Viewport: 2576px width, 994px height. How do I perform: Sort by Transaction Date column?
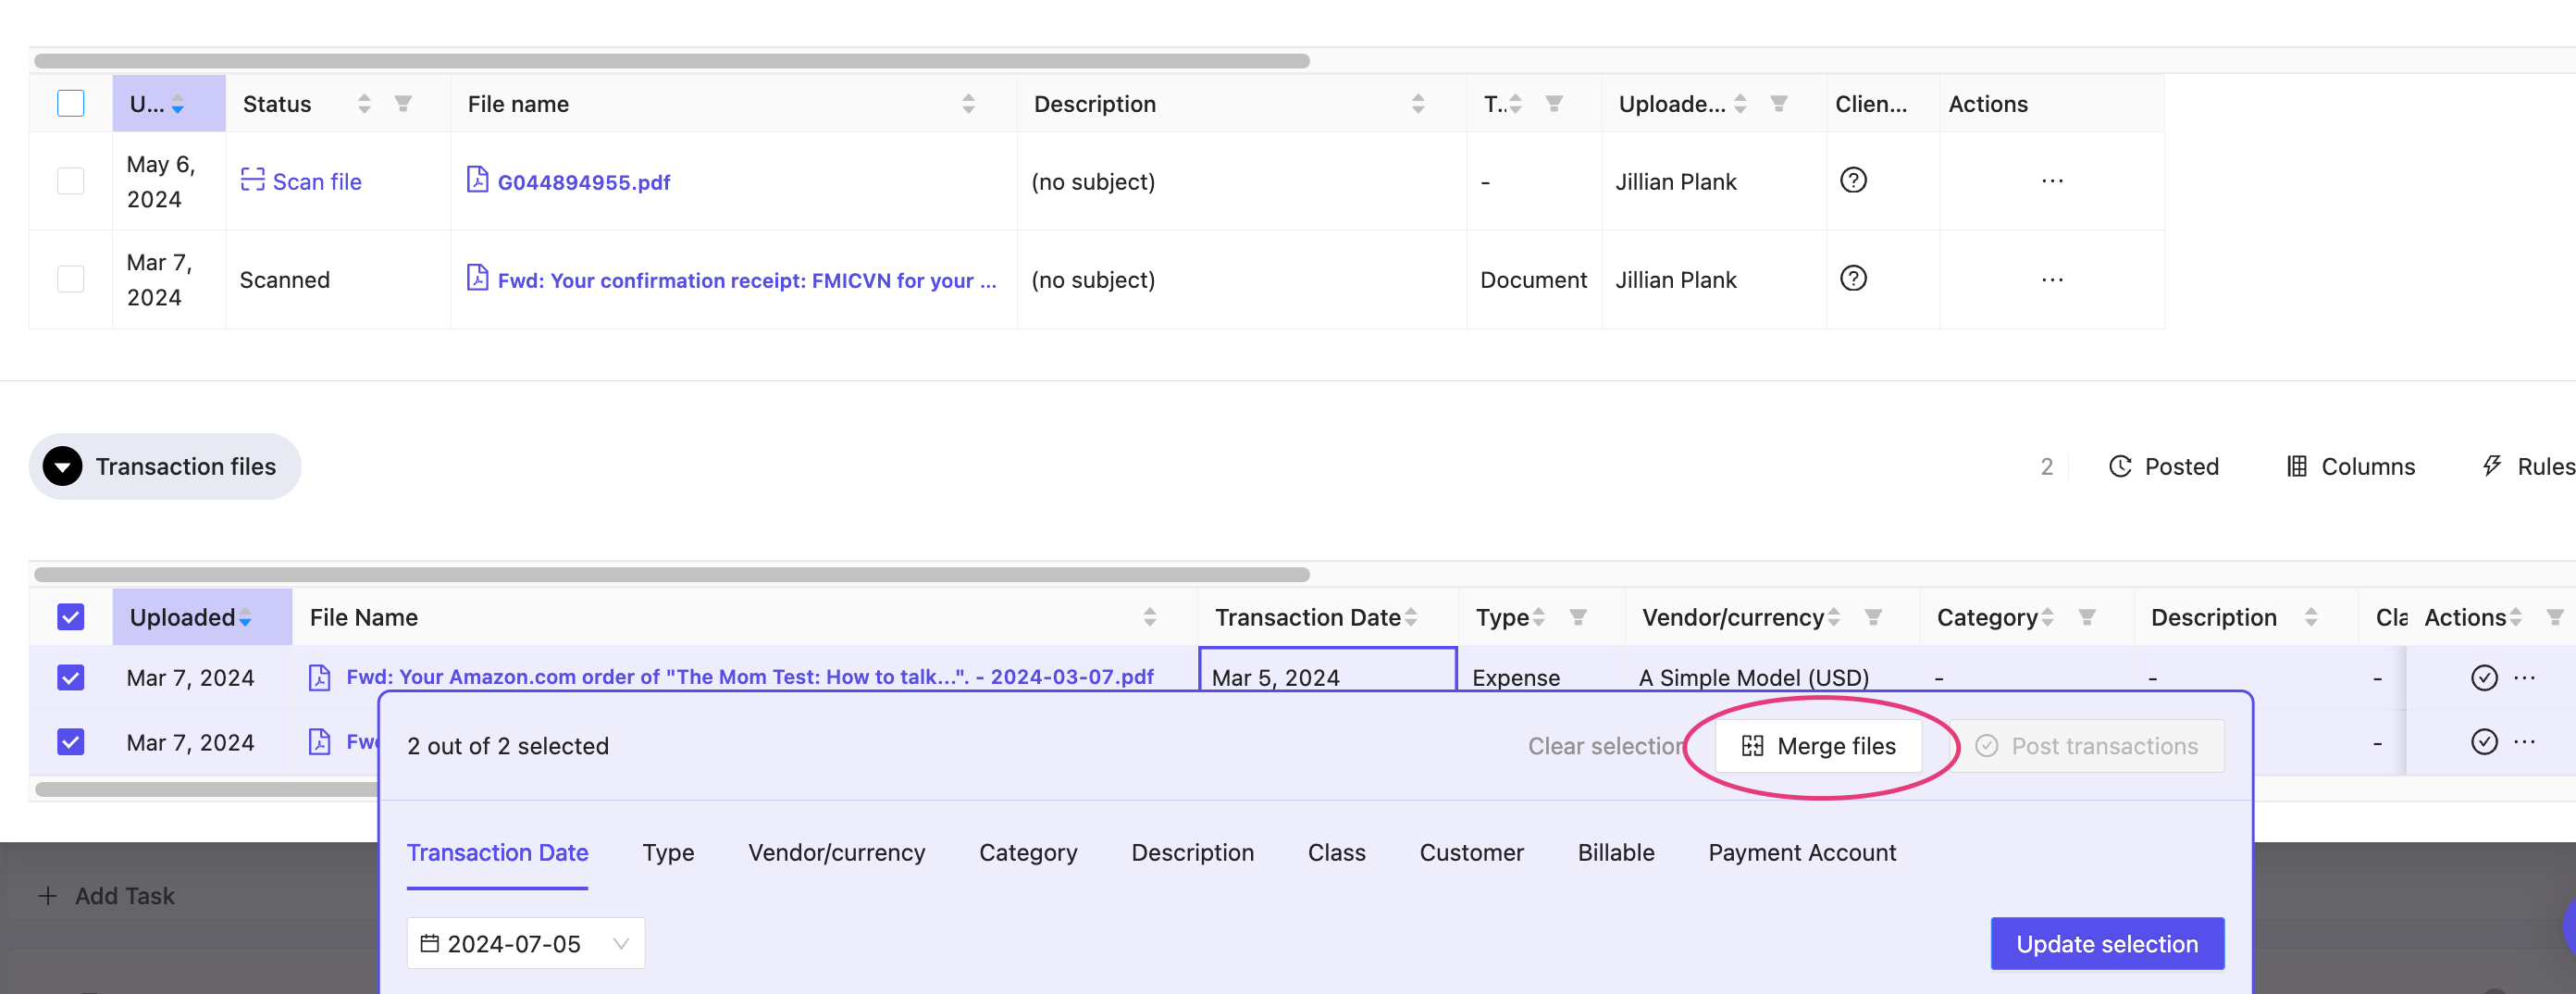click(x=1410, y=617)
